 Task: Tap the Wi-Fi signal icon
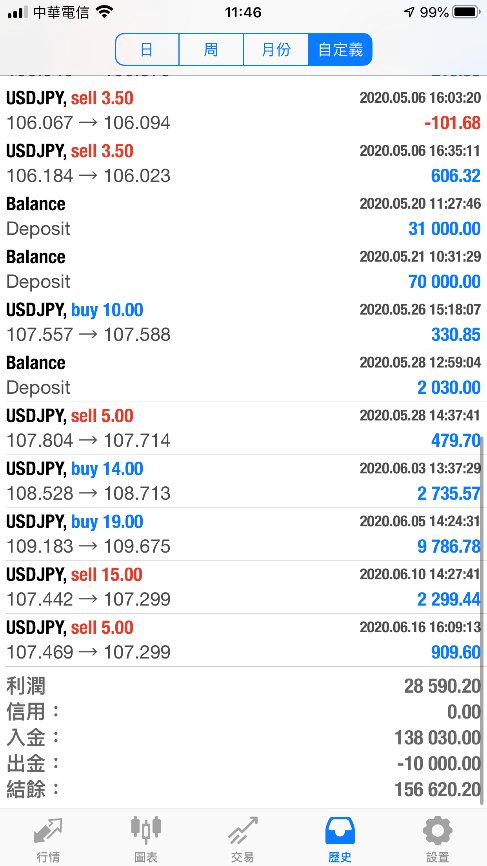tap(103, 12)
